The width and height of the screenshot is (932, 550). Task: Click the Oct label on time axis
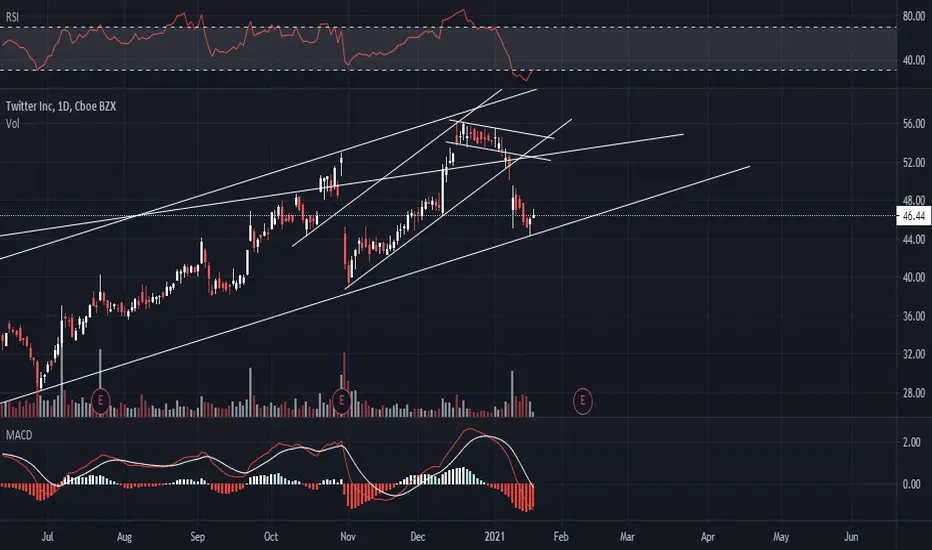pyautogui.click(x=270, y=537)
